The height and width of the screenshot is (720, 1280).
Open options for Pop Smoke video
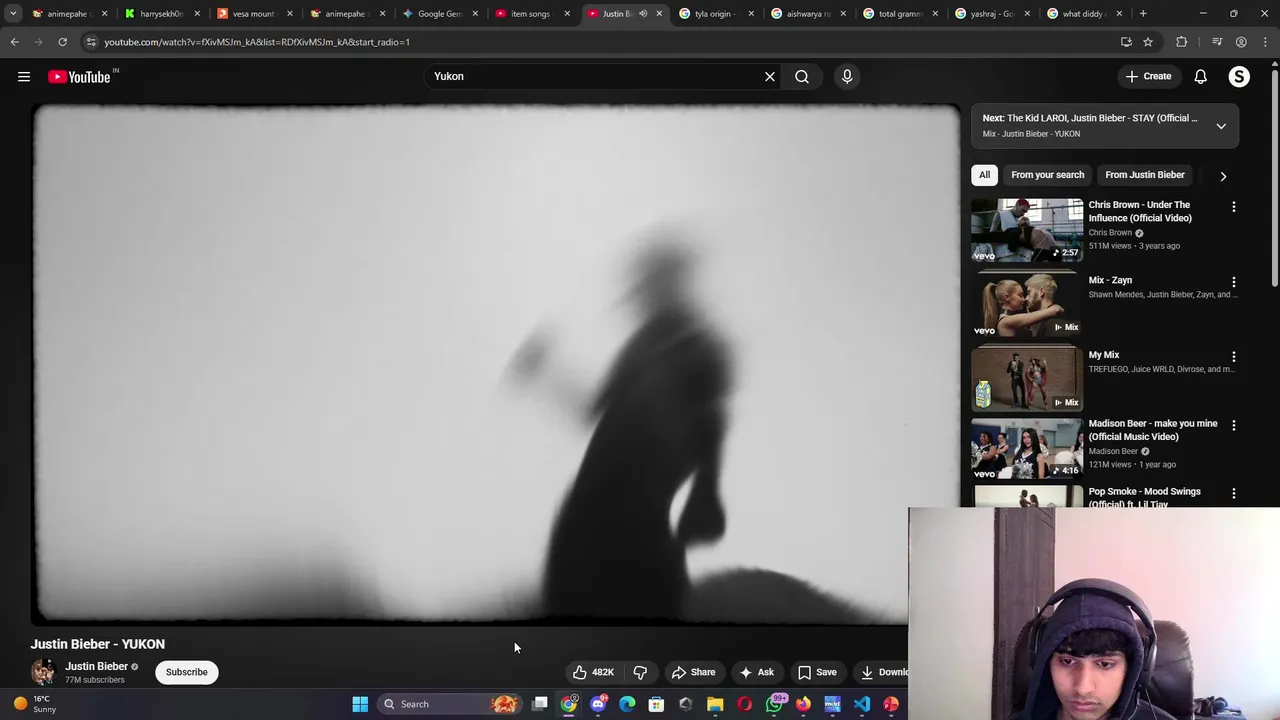[x=1234, y=493]
